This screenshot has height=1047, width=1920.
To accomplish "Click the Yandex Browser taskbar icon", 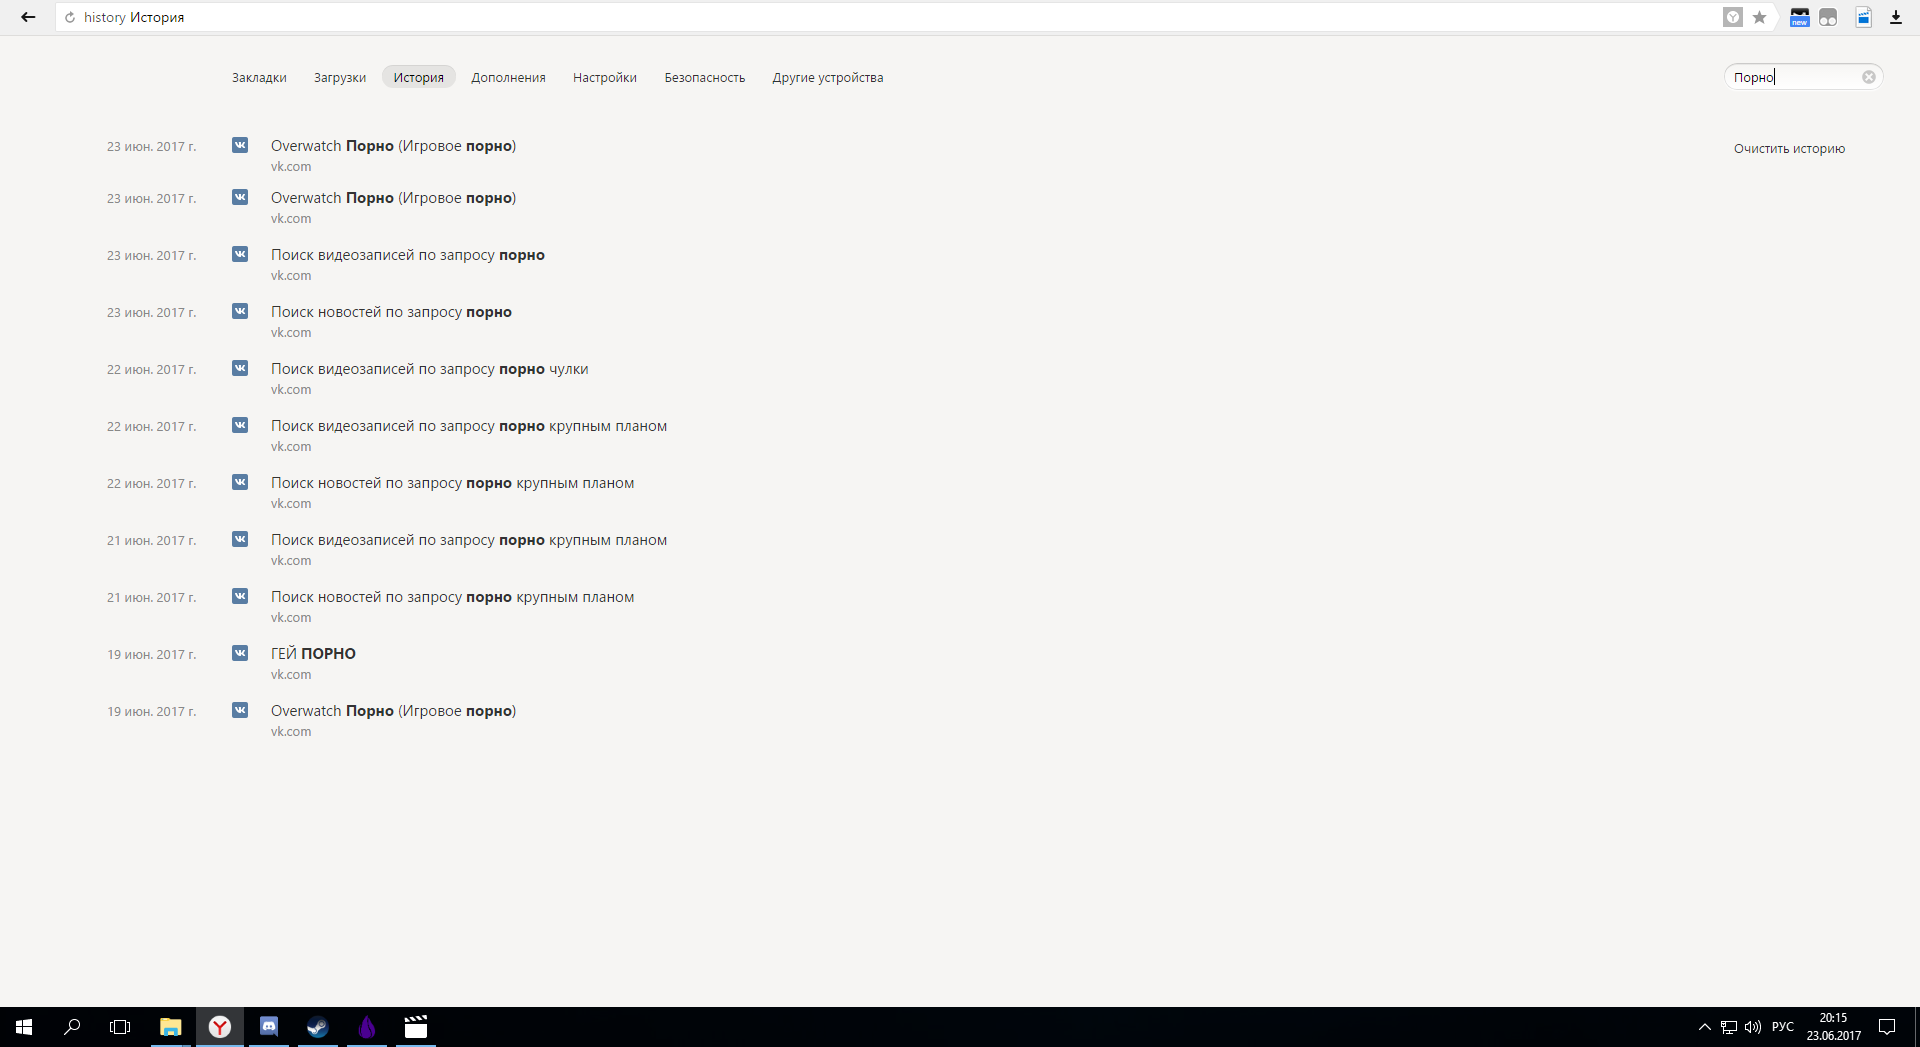I will pyautogui.click(x=220, y=1027).
